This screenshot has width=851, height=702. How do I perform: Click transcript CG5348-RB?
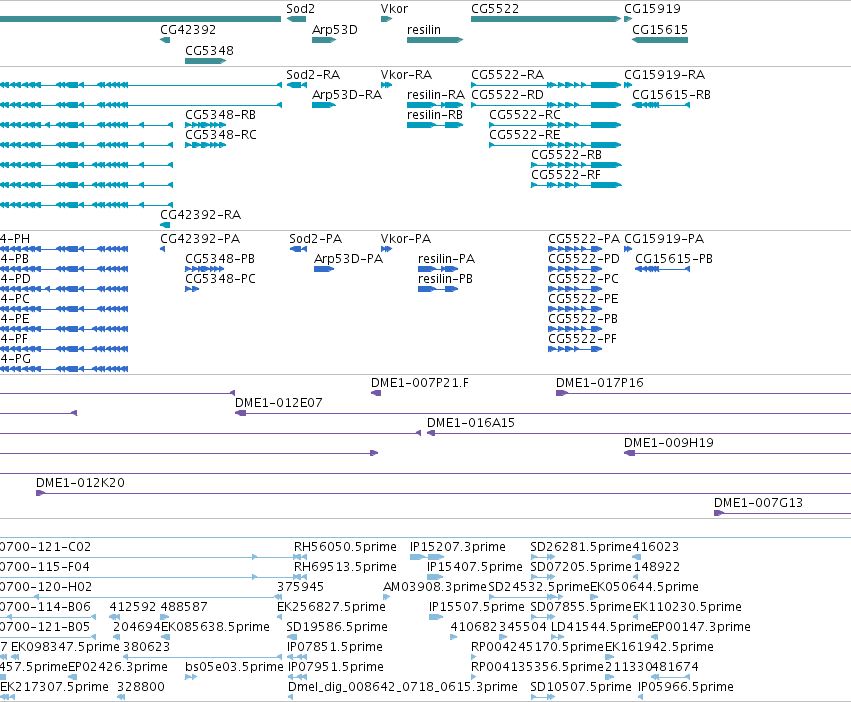(220, 115)
